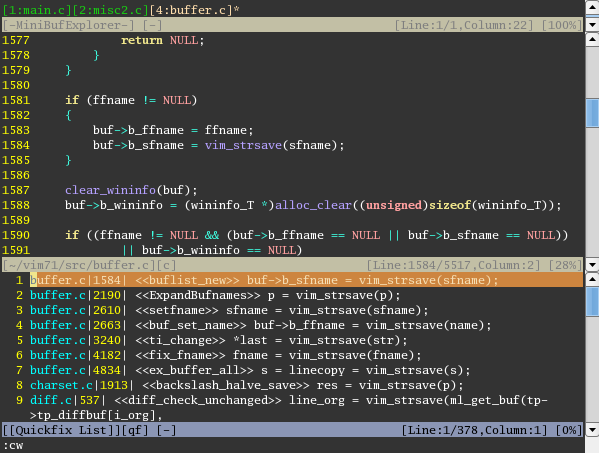Click the '|| buf->b_wininfo == NULL)' line 1591

(212, 250)
